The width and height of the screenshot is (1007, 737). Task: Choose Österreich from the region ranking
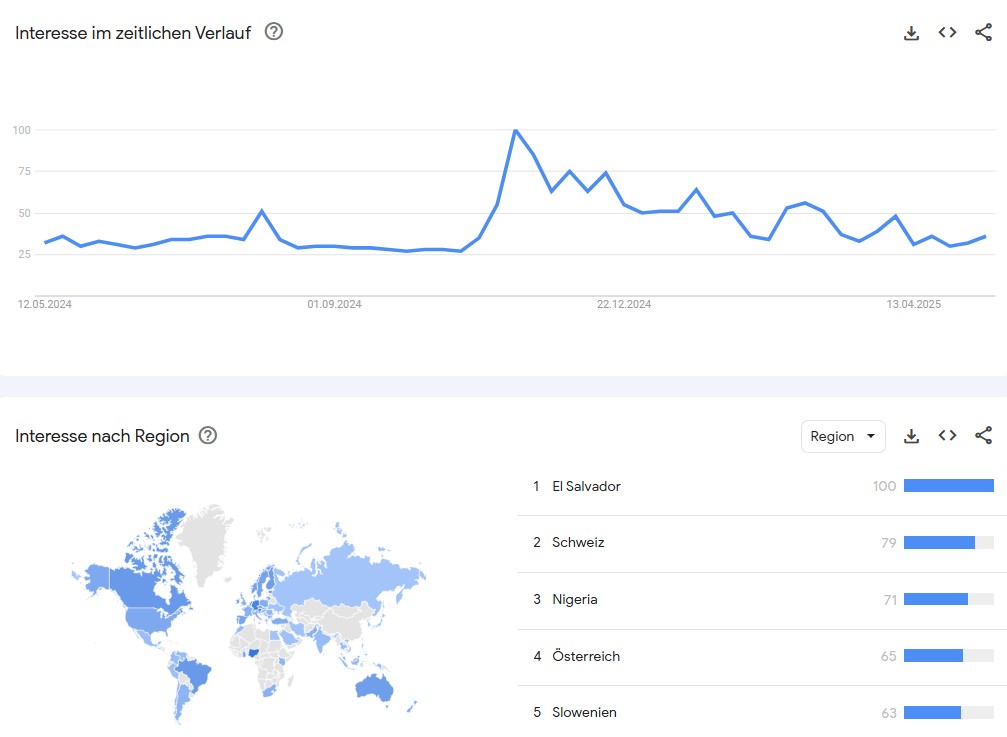[762, 656]
